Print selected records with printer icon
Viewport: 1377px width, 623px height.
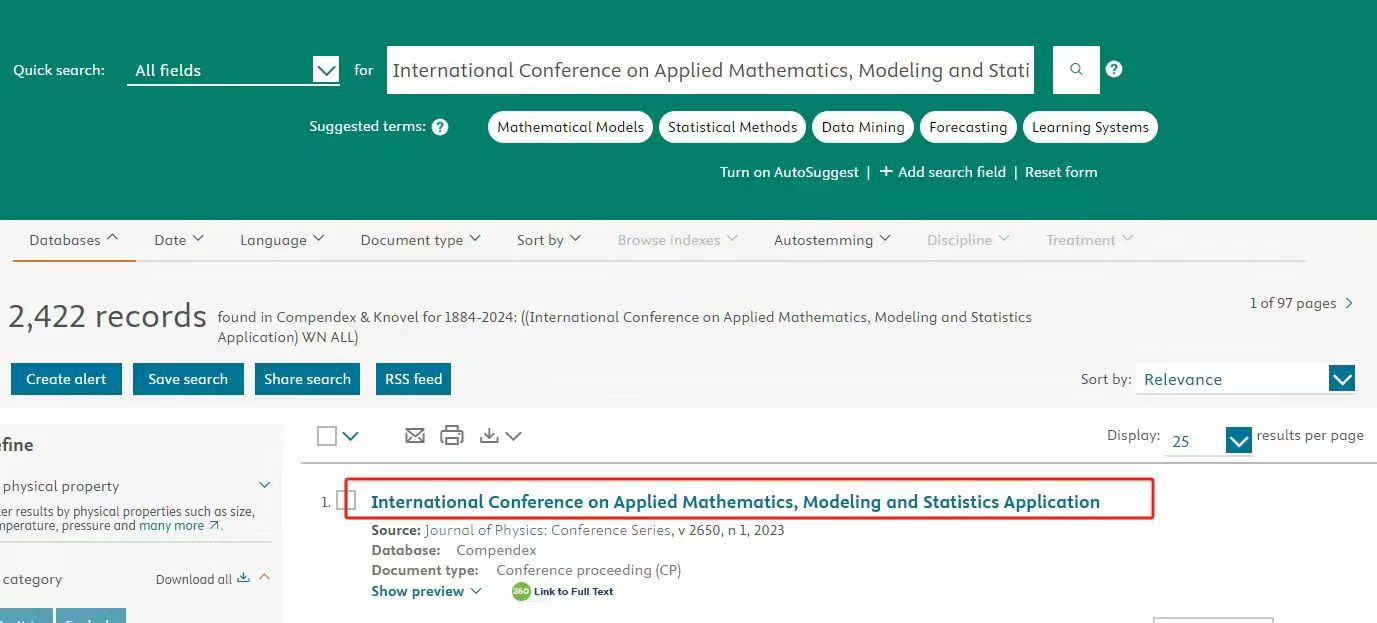452,435
